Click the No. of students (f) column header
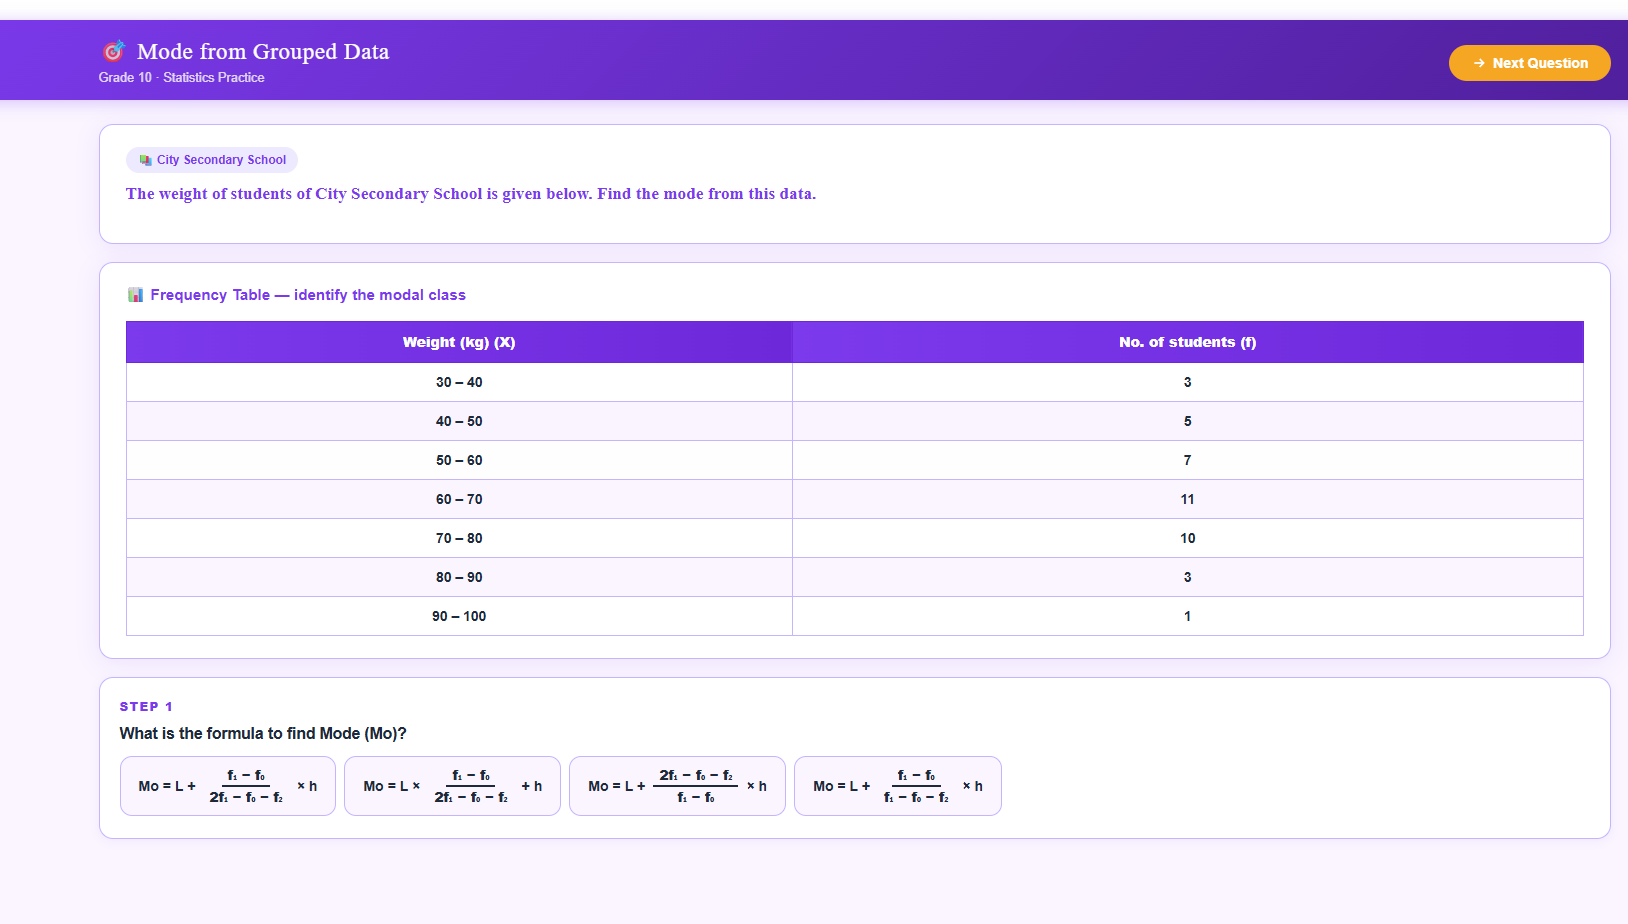Screen dimensions: 1628x924 1187,342
